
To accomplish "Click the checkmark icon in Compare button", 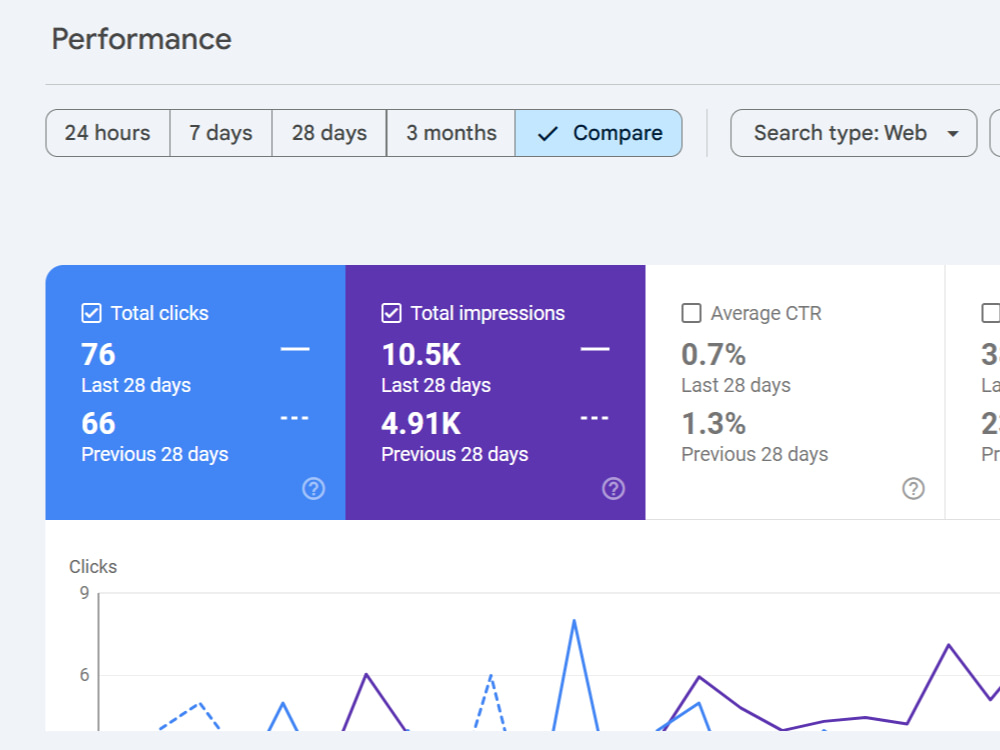I will tap(548, 133).
